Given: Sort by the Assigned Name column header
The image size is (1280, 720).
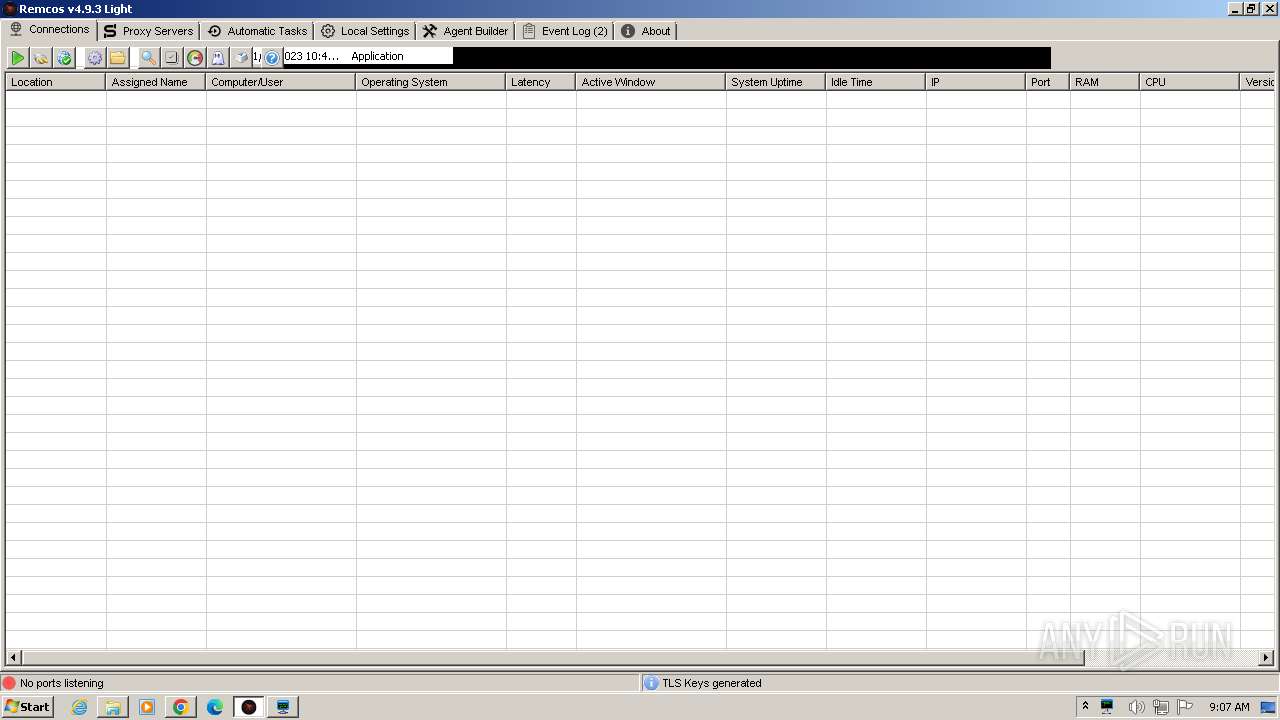Looking at the screenshot, I should (155, 82).
